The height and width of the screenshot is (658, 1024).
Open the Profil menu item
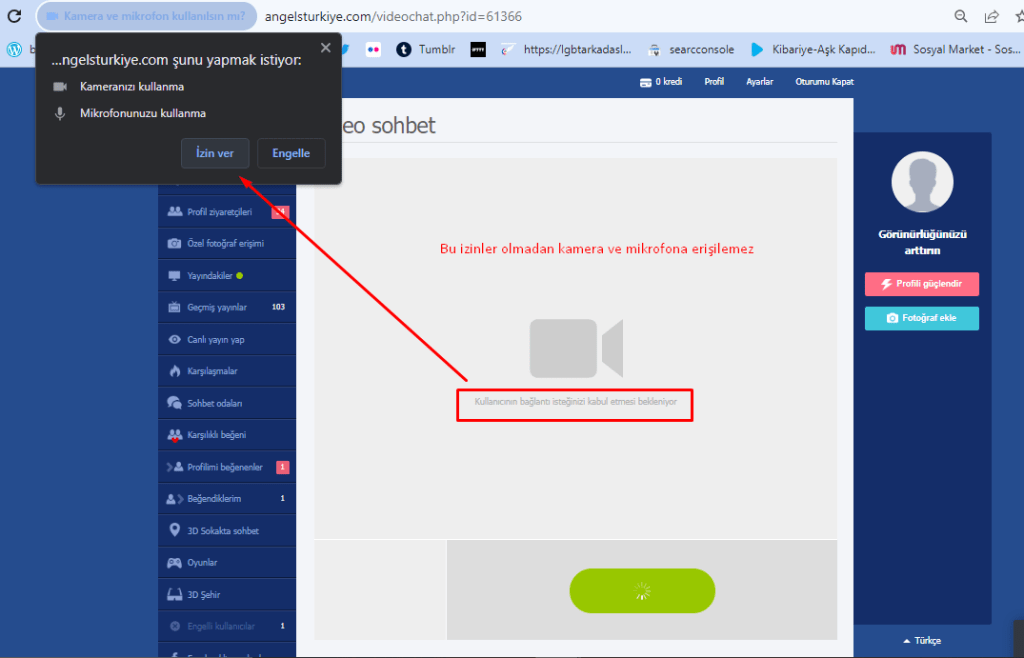tap(714, 82)
